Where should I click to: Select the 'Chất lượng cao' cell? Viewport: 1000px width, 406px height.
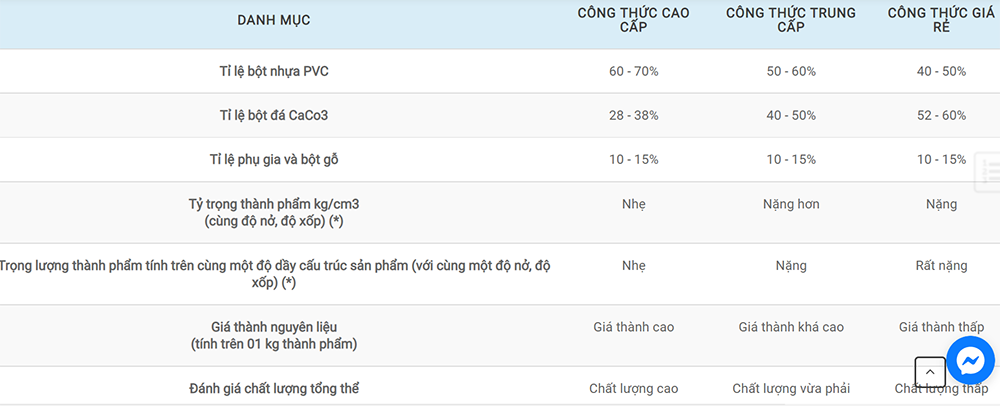[633, 388]
